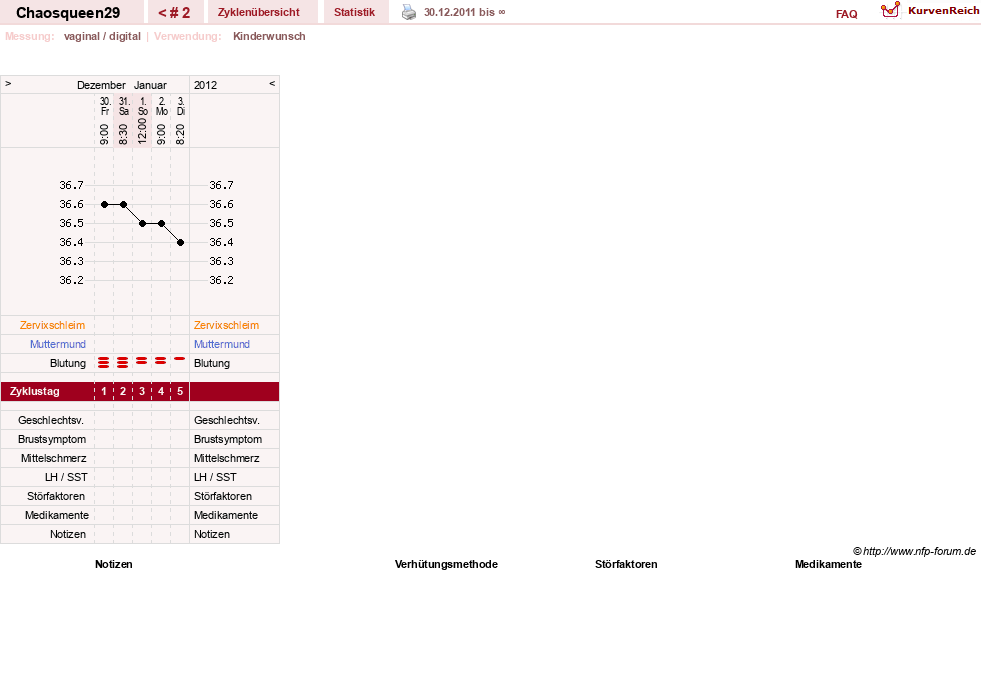This screenshot has height=683, width=981.
Task: Click the nfp-forum.de copyright link
Action: point(914,551)
